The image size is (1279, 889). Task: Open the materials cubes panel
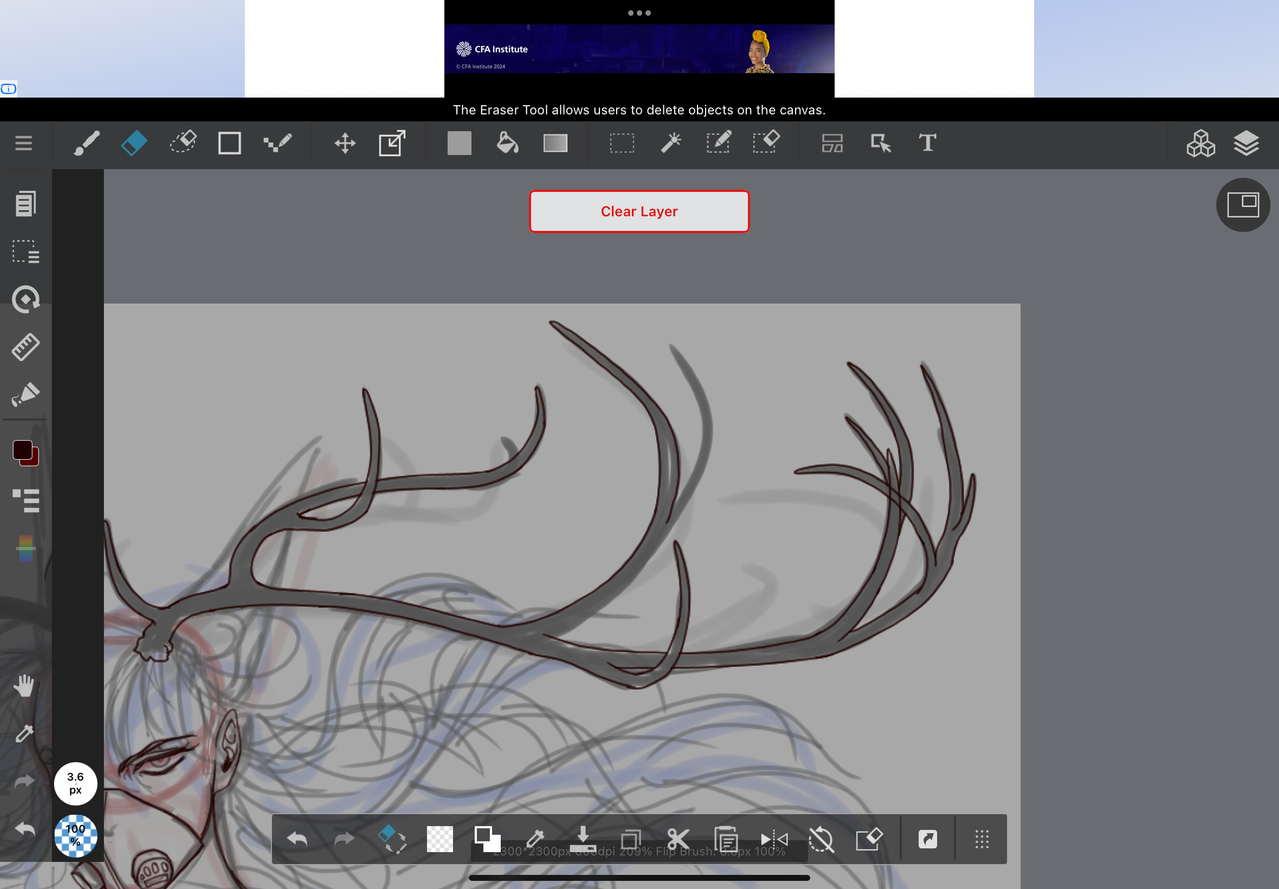point(1200,144)
